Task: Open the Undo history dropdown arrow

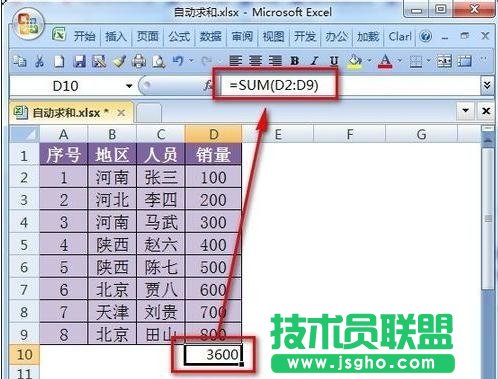Action: 191,60
